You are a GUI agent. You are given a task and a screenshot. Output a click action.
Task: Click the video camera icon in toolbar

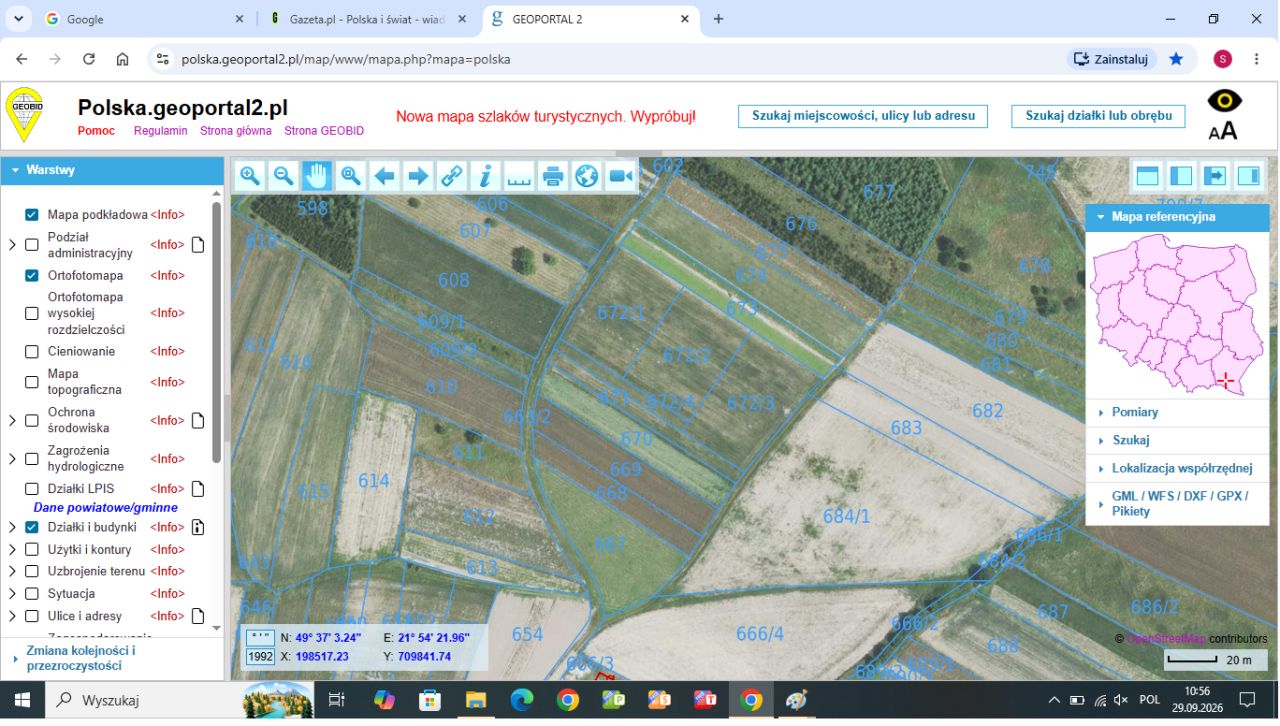[x=621, y=176]
